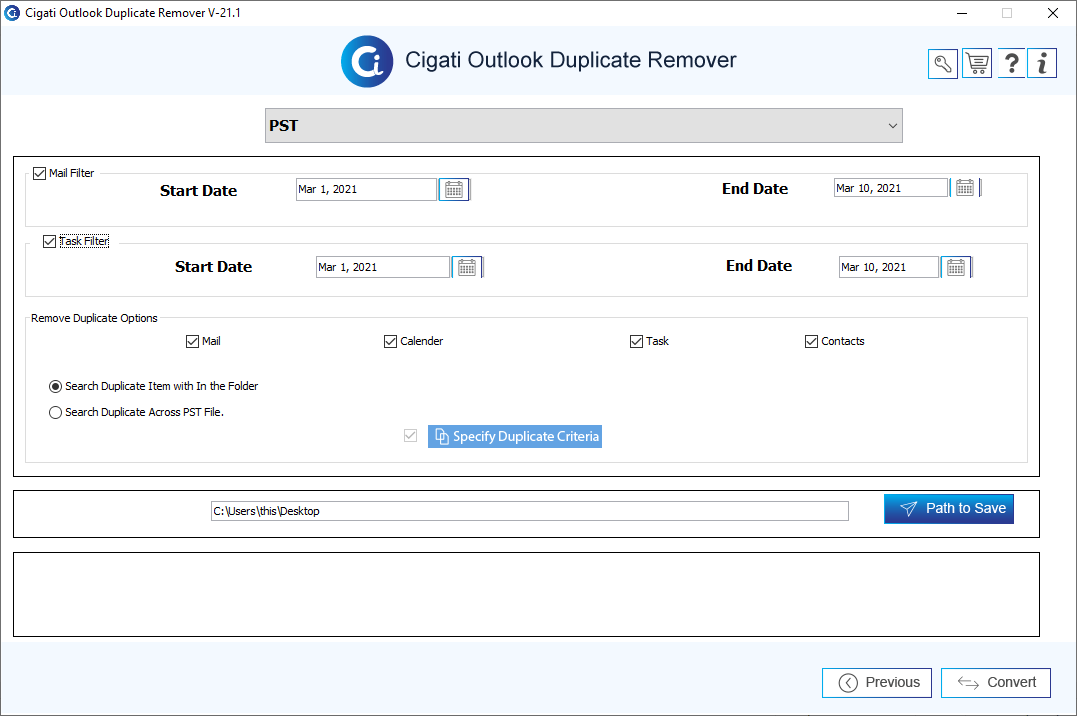Click the Path to Save button
The width and height of the screenshot is (1077, 716).
[x=949, y=509]
